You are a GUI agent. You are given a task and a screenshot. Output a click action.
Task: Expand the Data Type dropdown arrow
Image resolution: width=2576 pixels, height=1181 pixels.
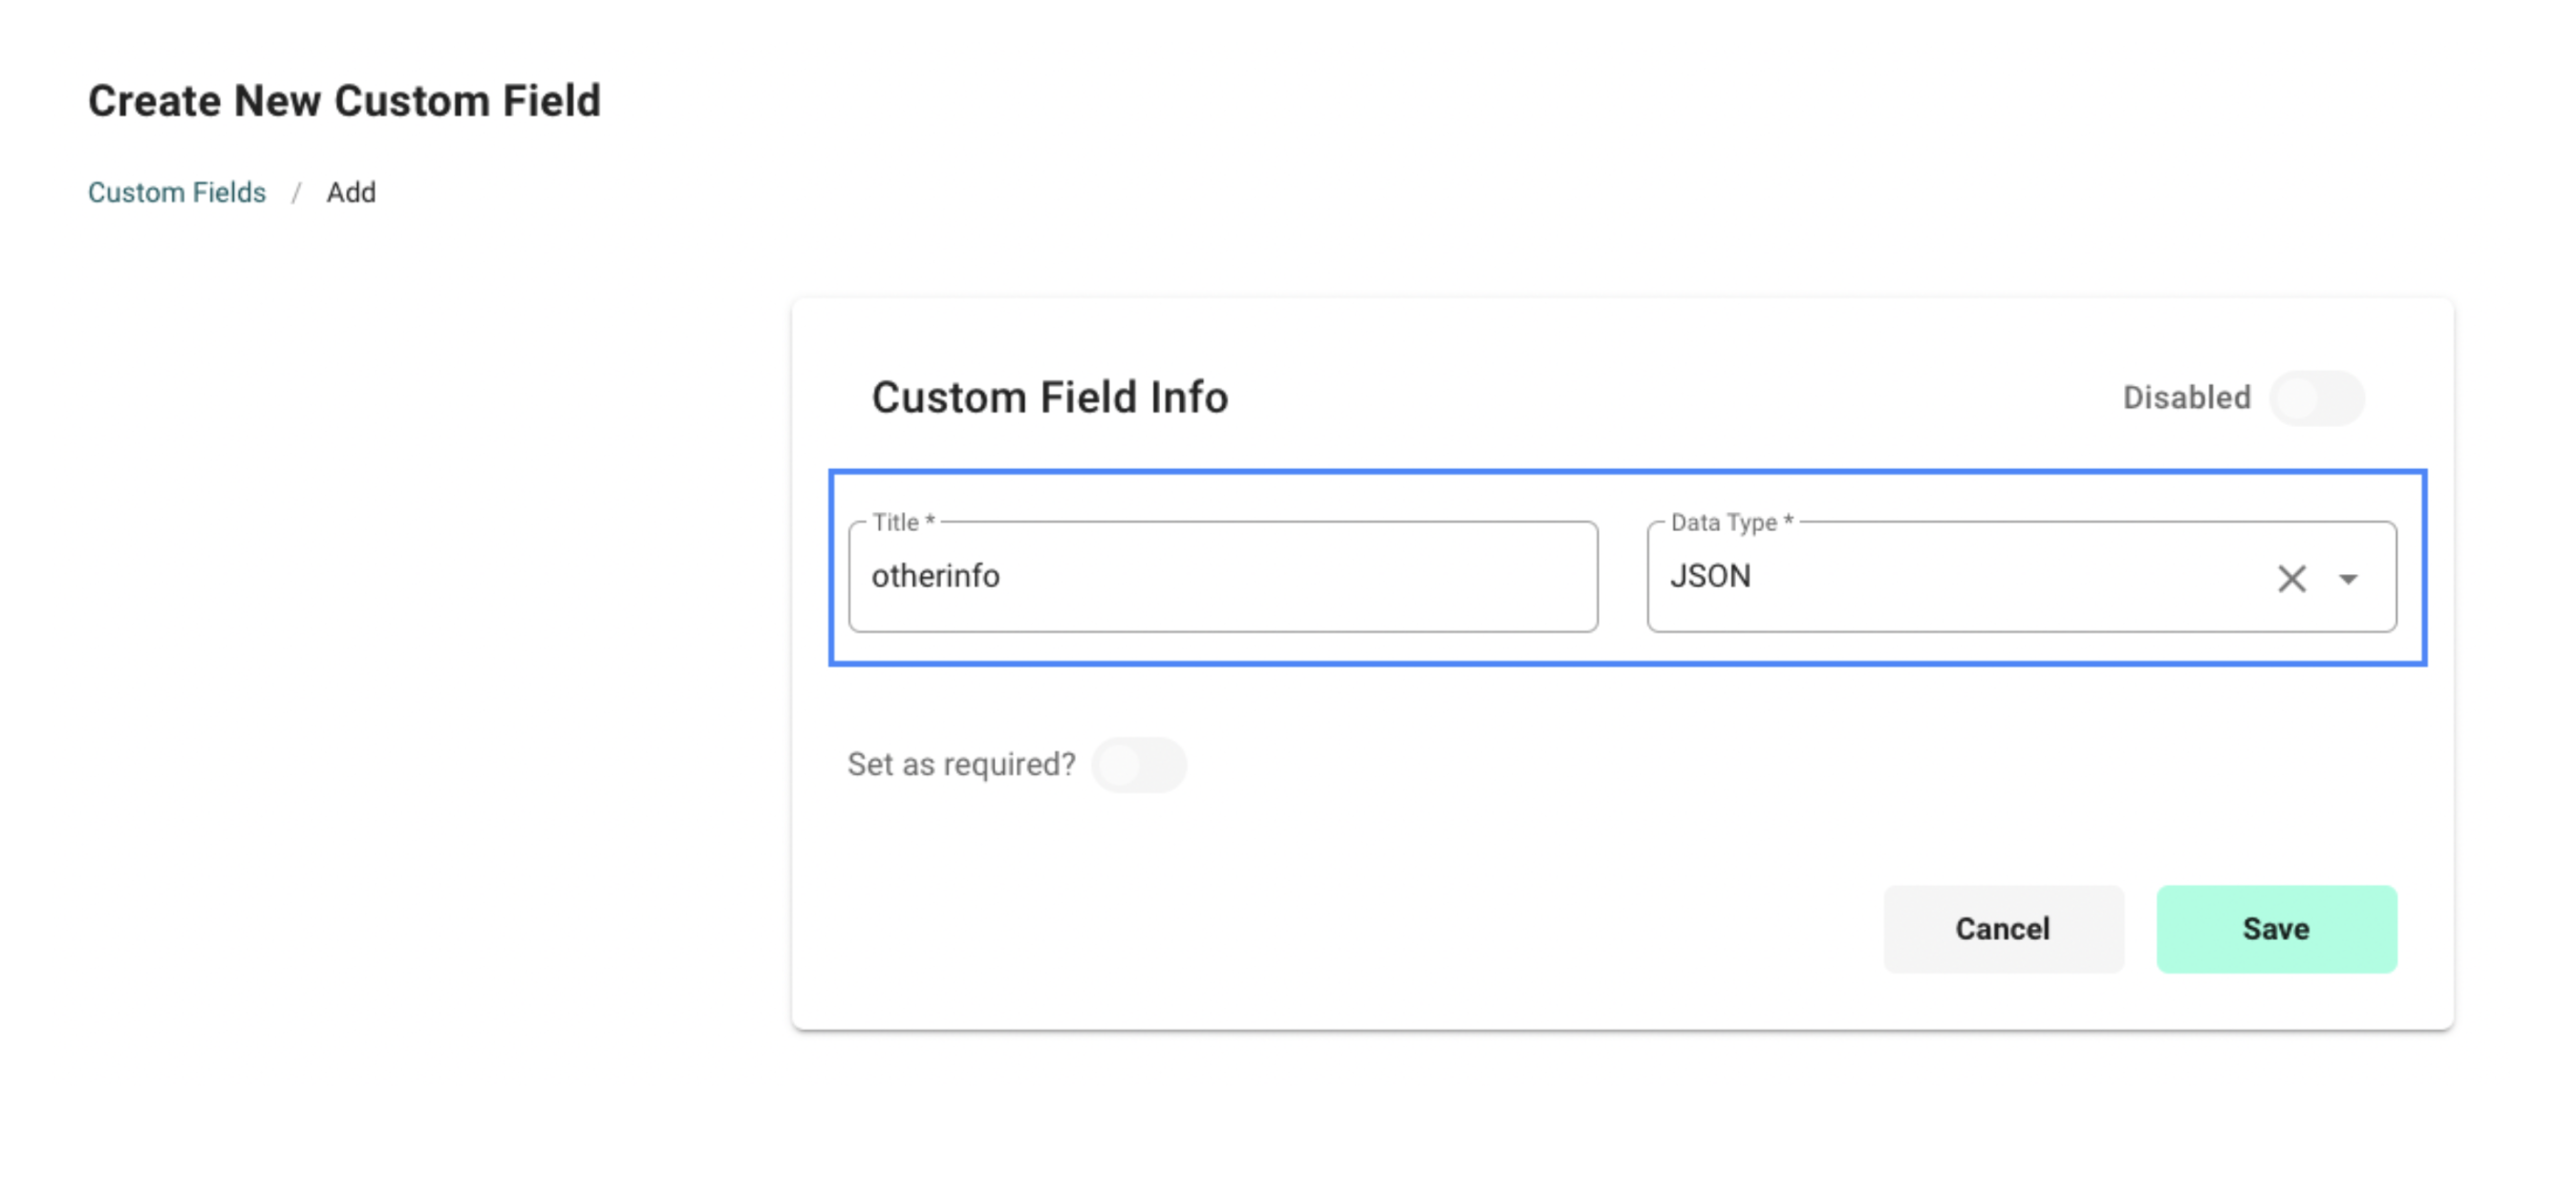click(x=2348, y=578)
